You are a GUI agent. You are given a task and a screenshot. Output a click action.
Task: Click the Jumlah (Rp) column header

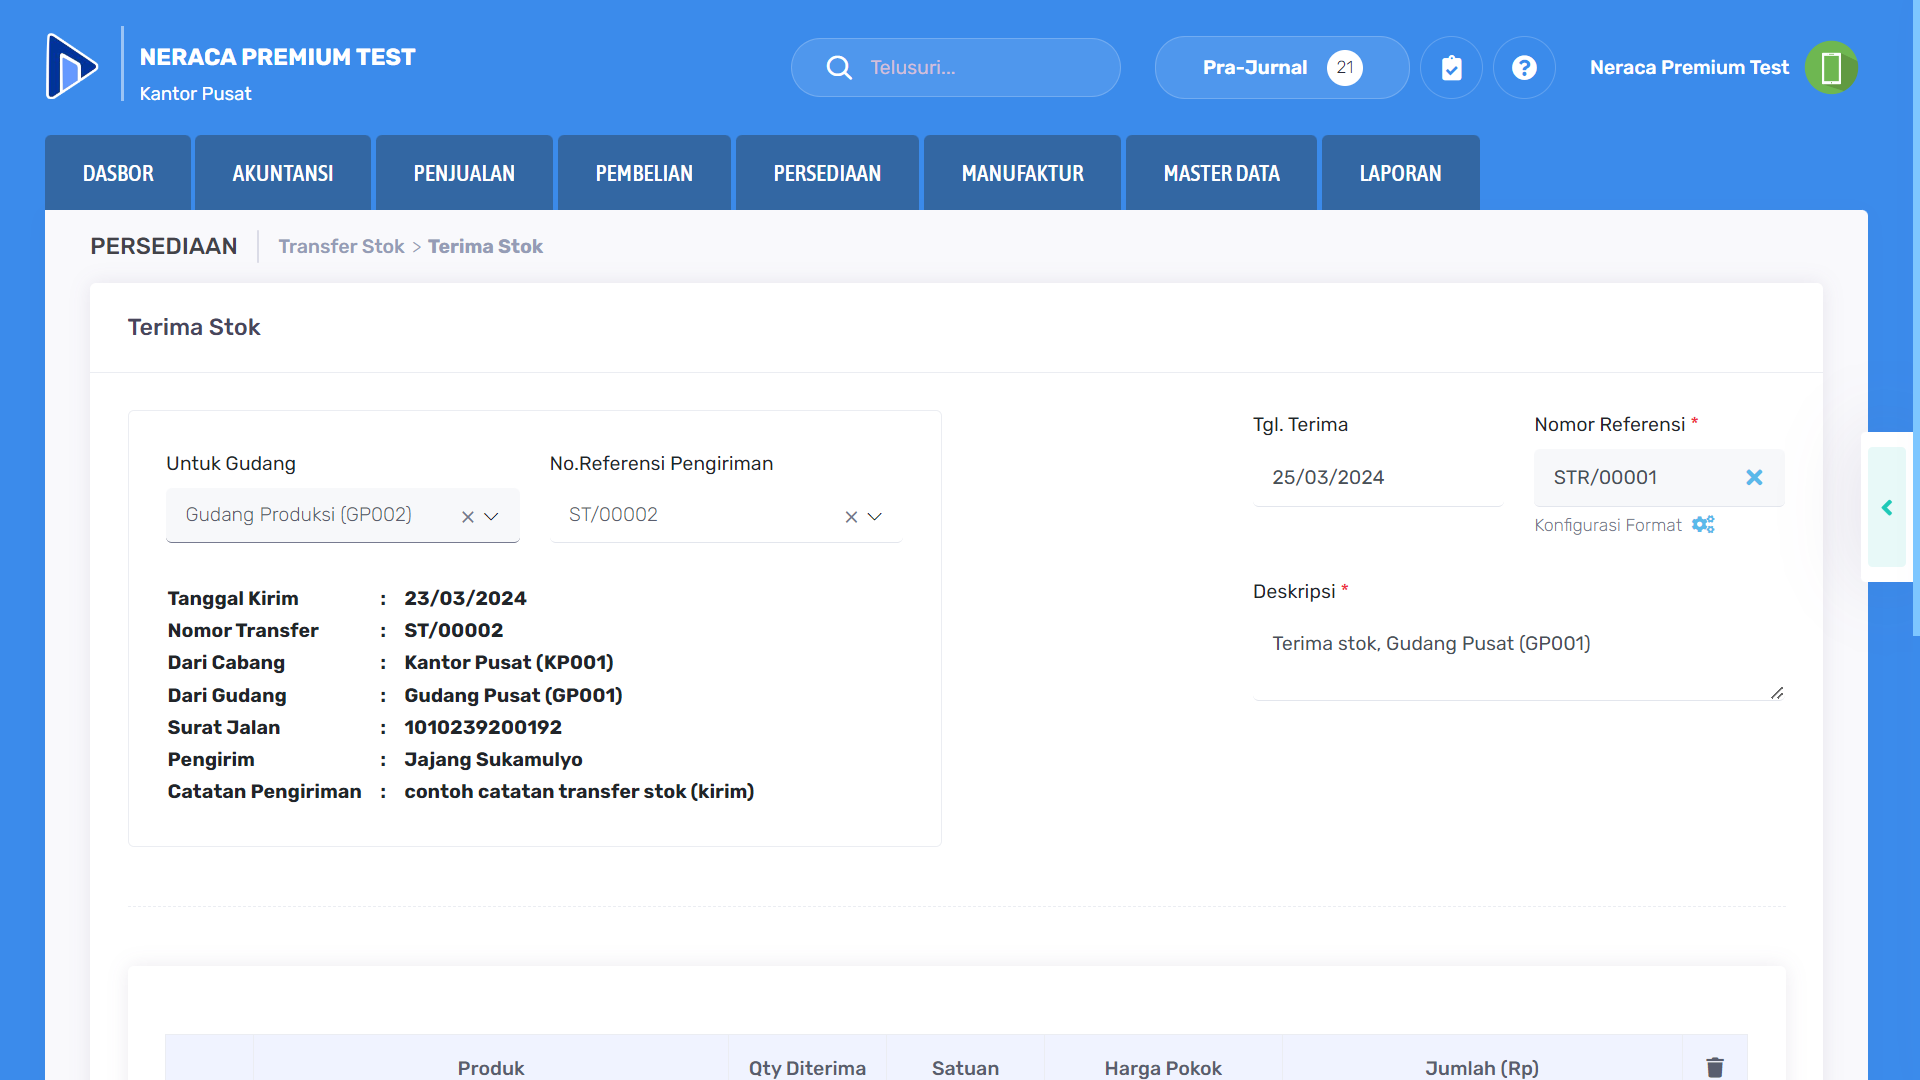pos(1482,1068)
